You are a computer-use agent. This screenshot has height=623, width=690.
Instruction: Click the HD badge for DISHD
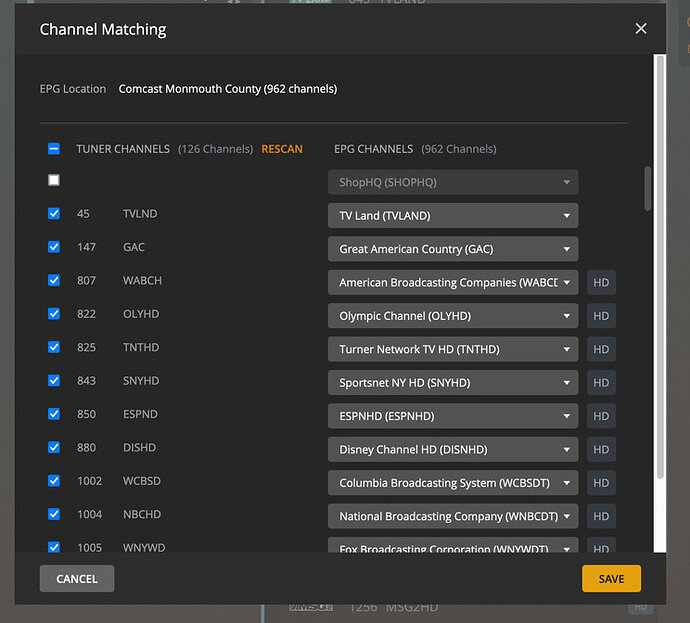[x=601, y=450]
